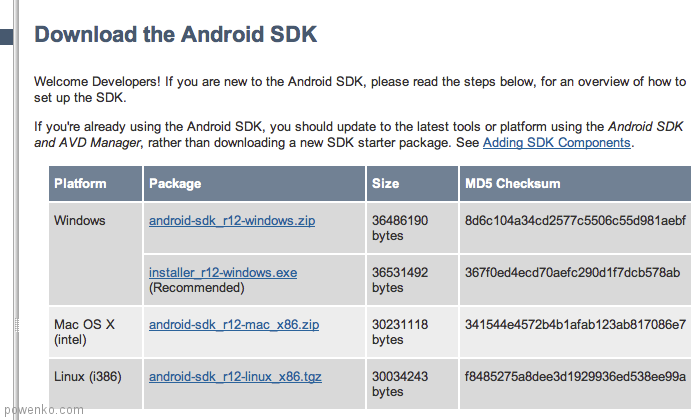
Task: Select the Mac OS X MD5 checksum
Action: point(575,325)
